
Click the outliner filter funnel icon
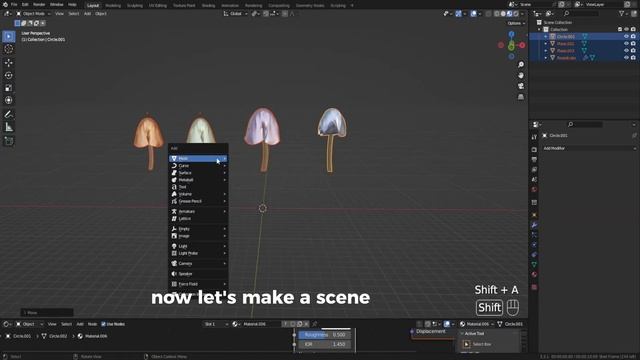622,13
